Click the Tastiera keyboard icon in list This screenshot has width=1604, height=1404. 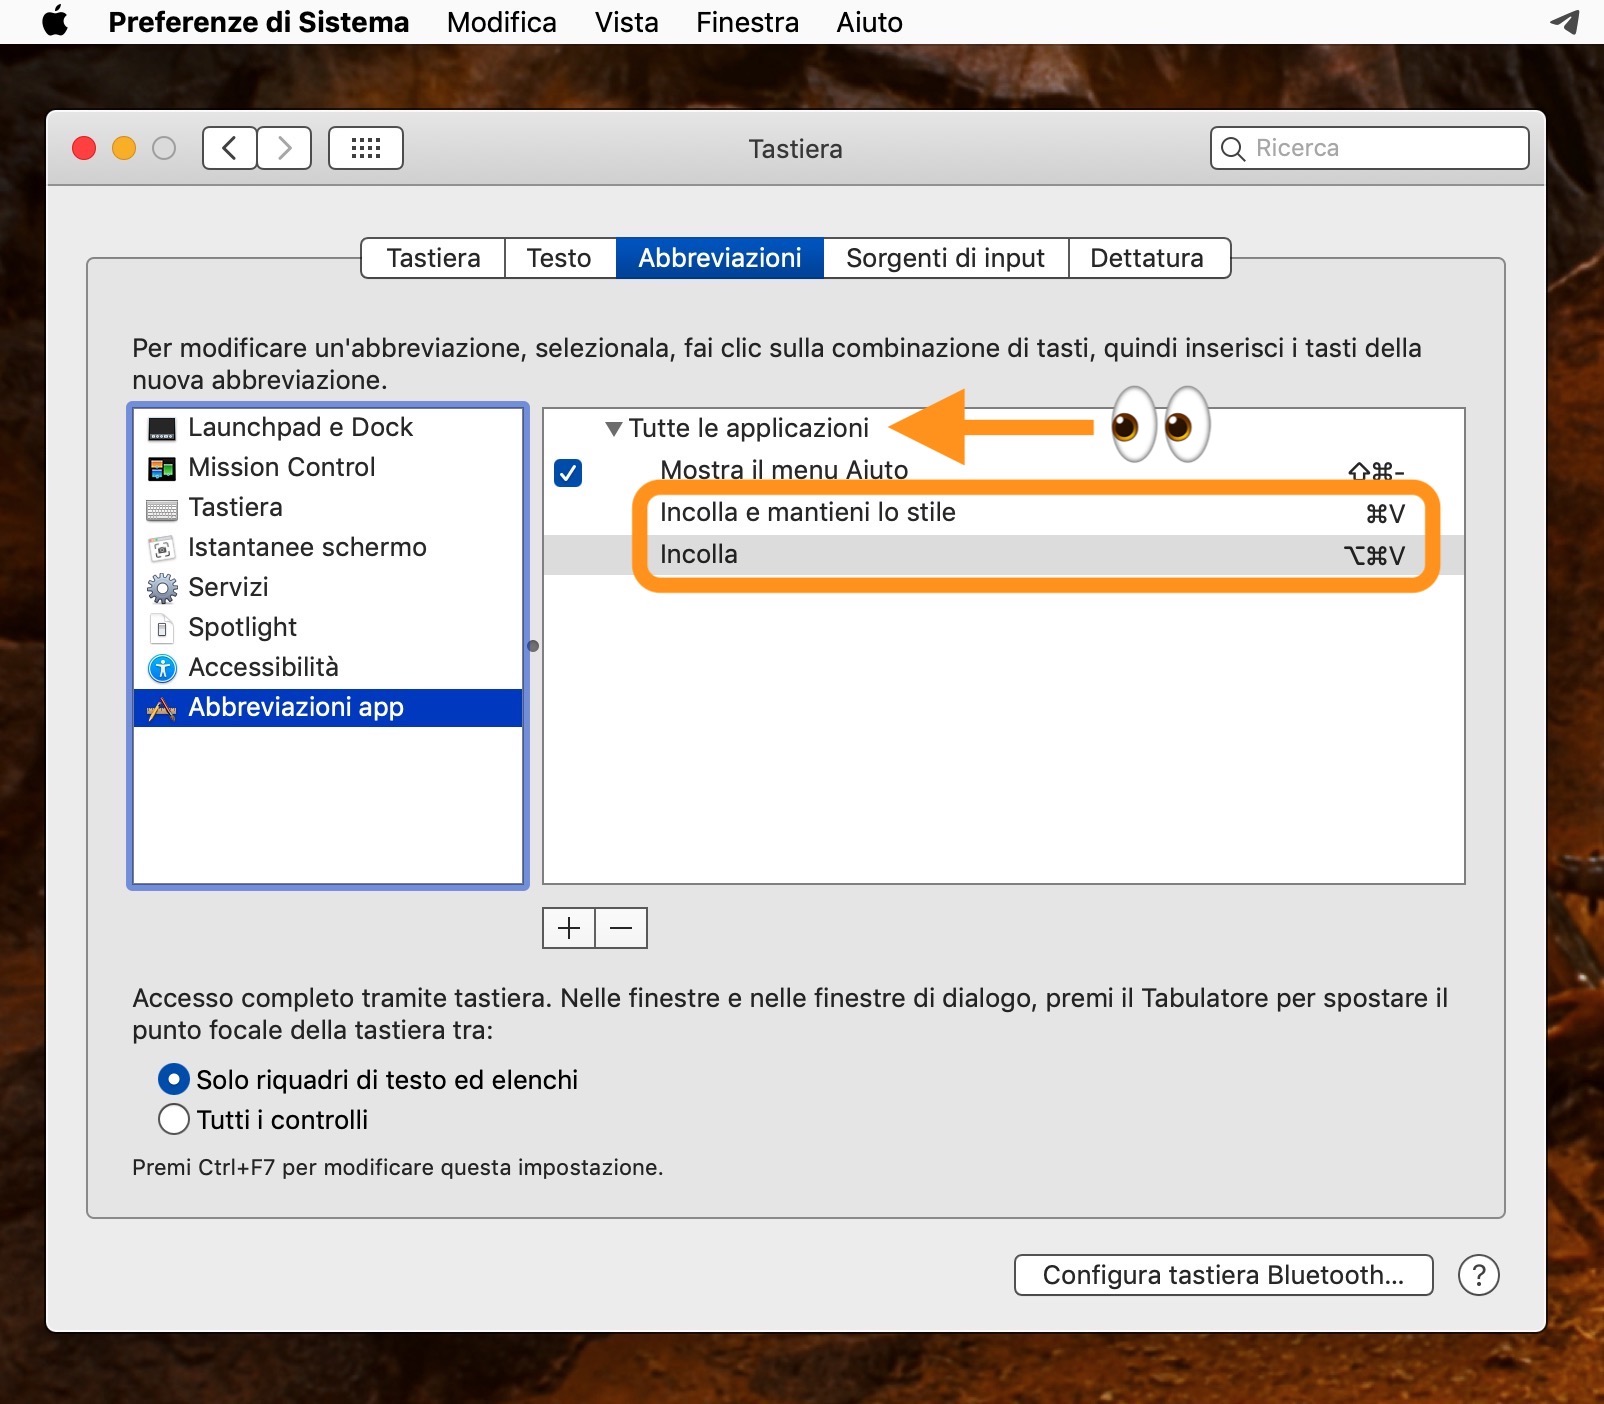(x=162, y=509)
